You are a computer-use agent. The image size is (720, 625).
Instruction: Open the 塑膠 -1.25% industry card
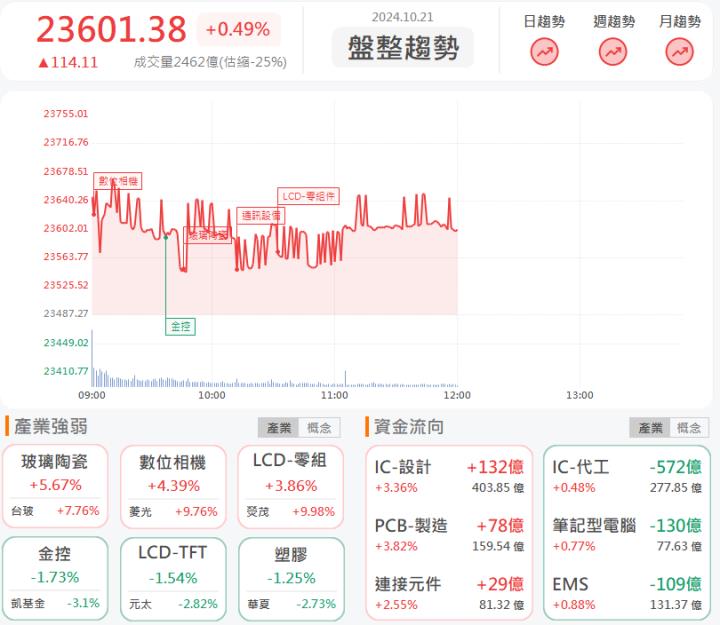click(291, 578)
